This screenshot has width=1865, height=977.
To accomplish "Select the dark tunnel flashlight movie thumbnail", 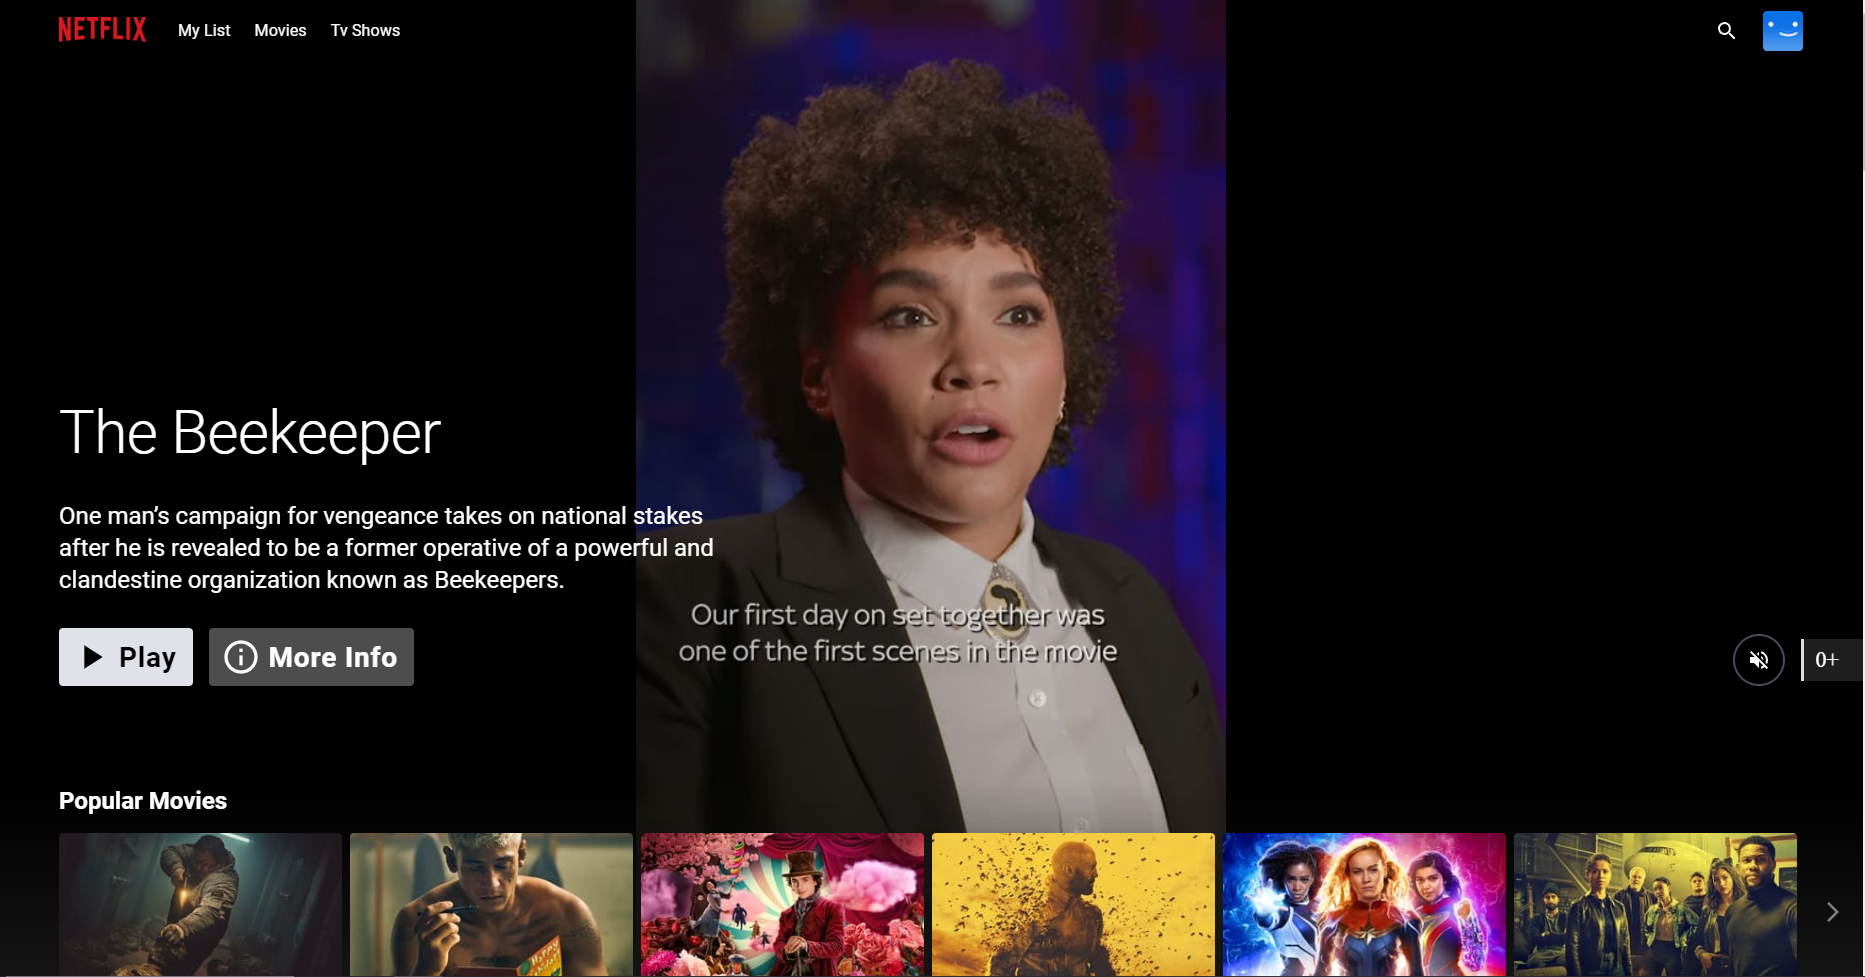I will (x=200, y=904).
